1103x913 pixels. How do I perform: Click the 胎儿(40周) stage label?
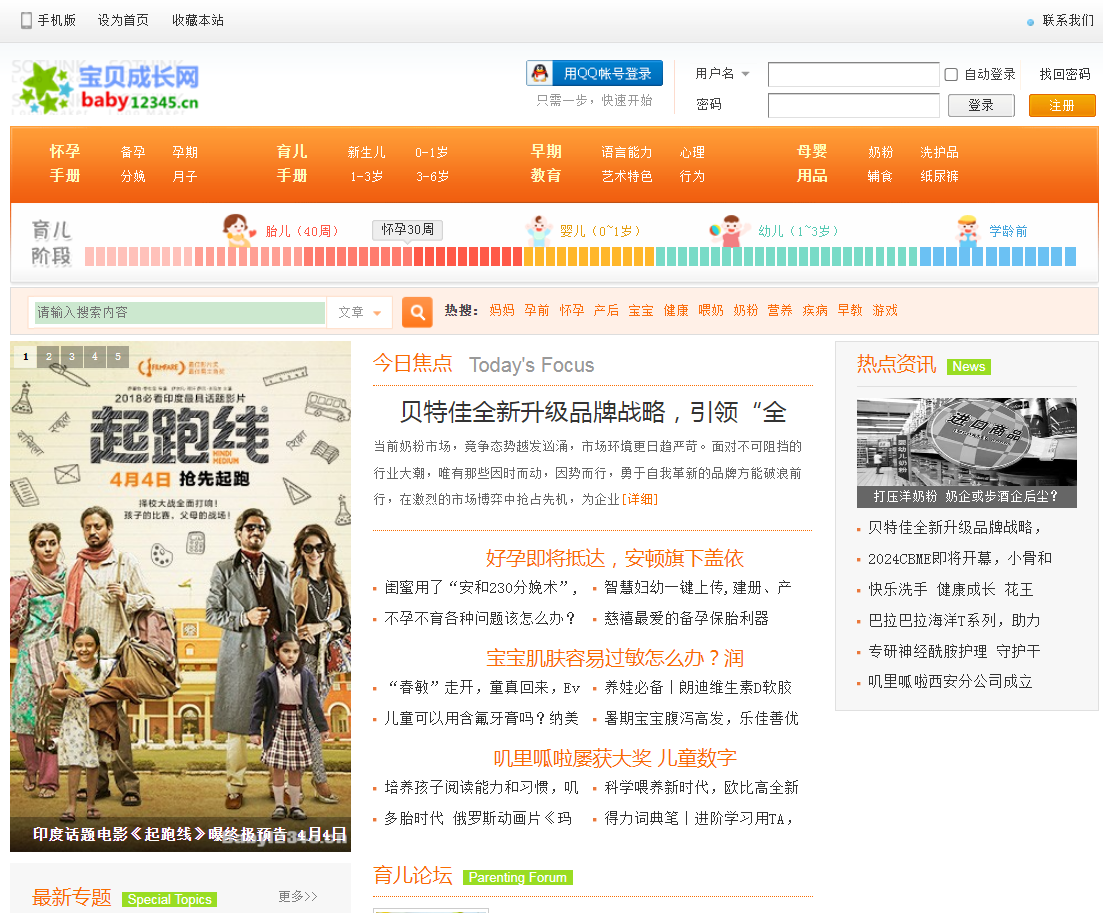[302, 231]
